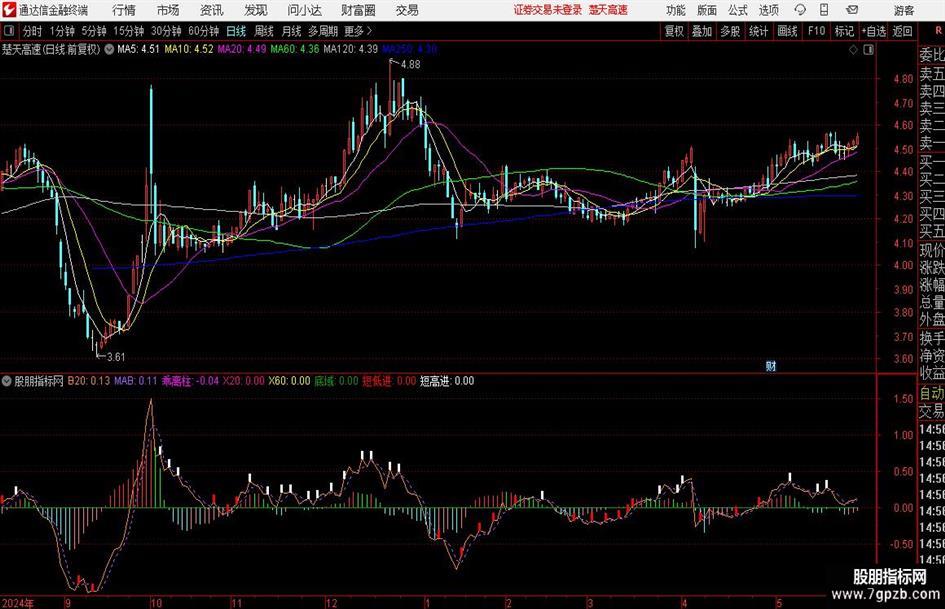Open the 功能 menu
The height and width of the screenshot is (609, 945).
676,10
